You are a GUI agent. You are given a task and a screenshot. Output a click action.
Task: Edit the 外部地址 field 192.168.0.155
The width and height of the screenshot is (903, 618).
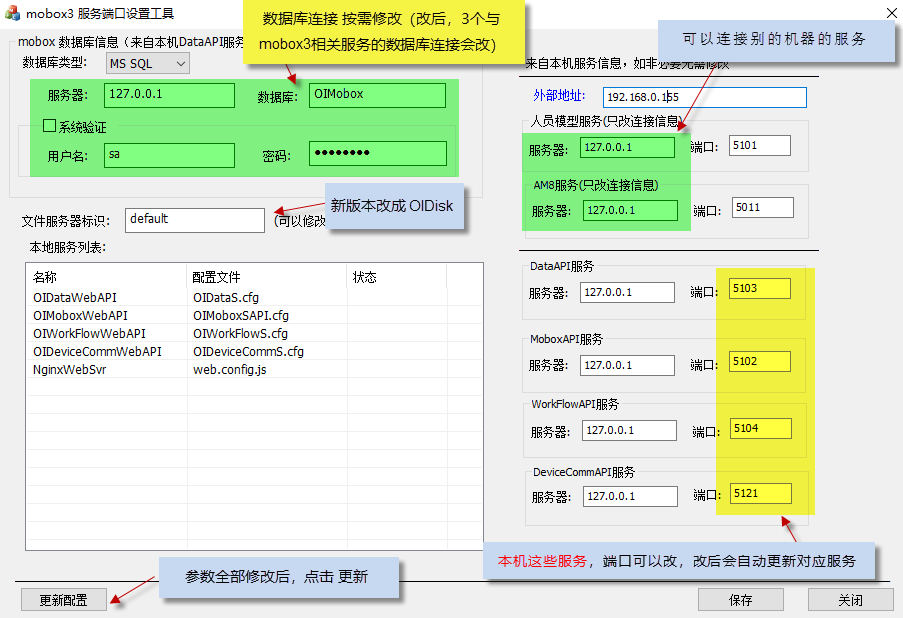click(x=704, y=97)
